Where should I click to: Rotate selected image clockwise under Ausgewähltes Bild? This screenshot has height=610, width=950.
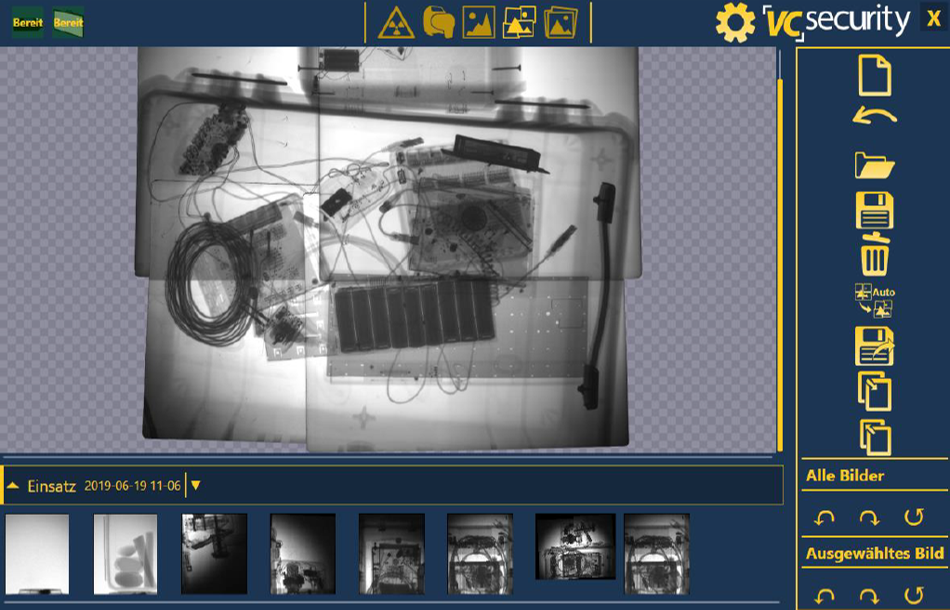click(869, 596)
